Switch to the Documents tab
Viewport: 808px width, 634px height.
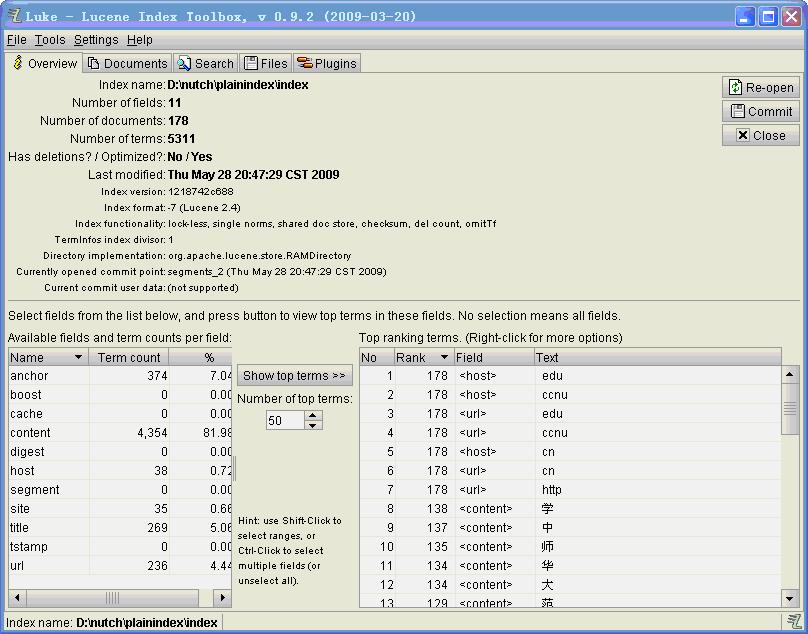click(127, 63)
